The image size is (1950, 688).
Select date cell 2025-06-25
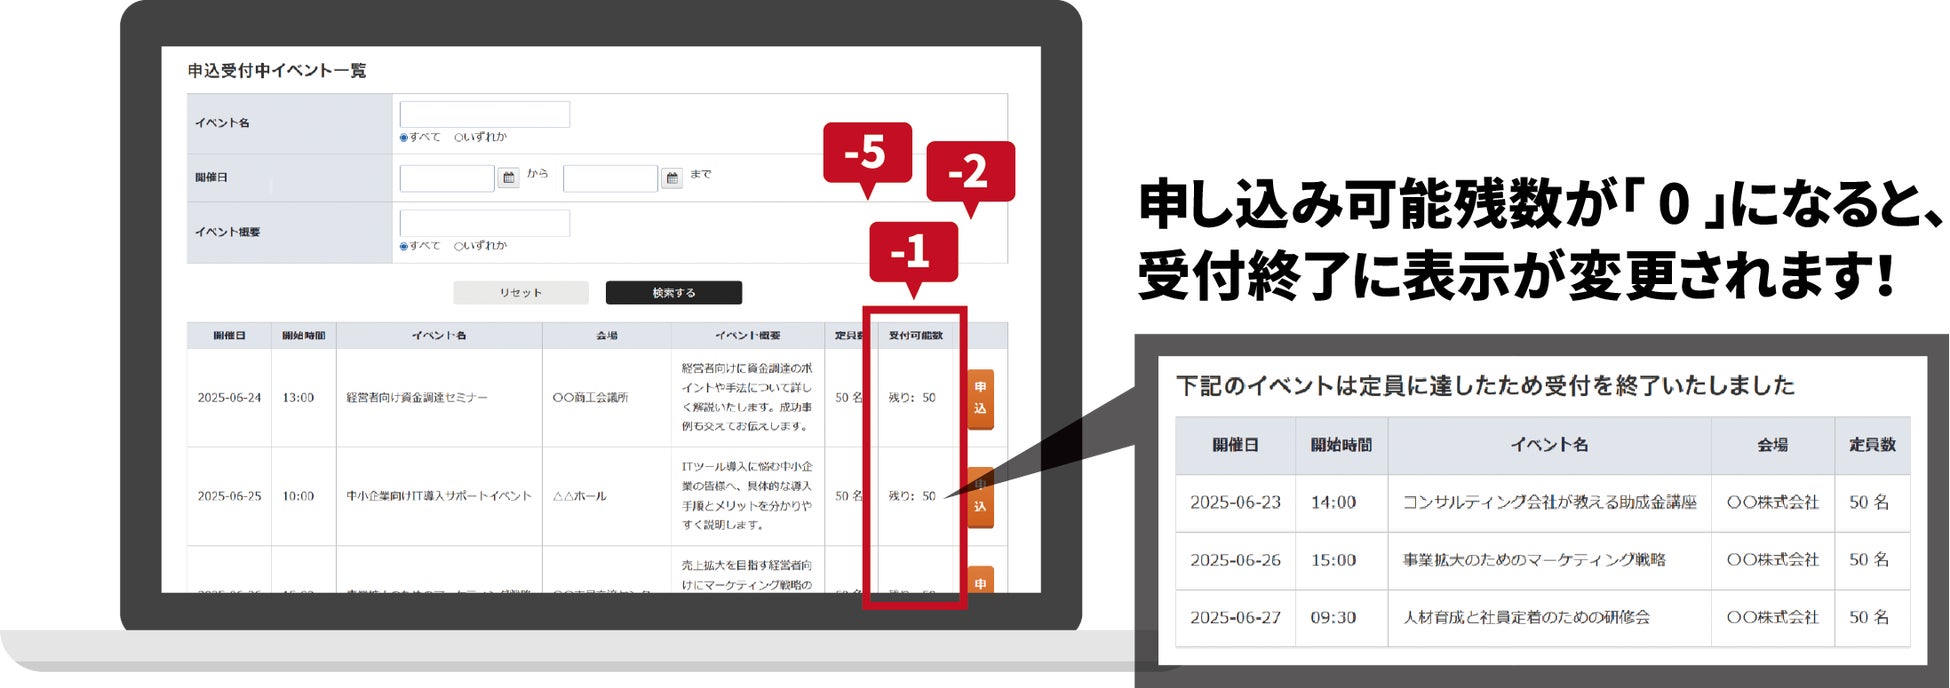click(x=229, y=496)
